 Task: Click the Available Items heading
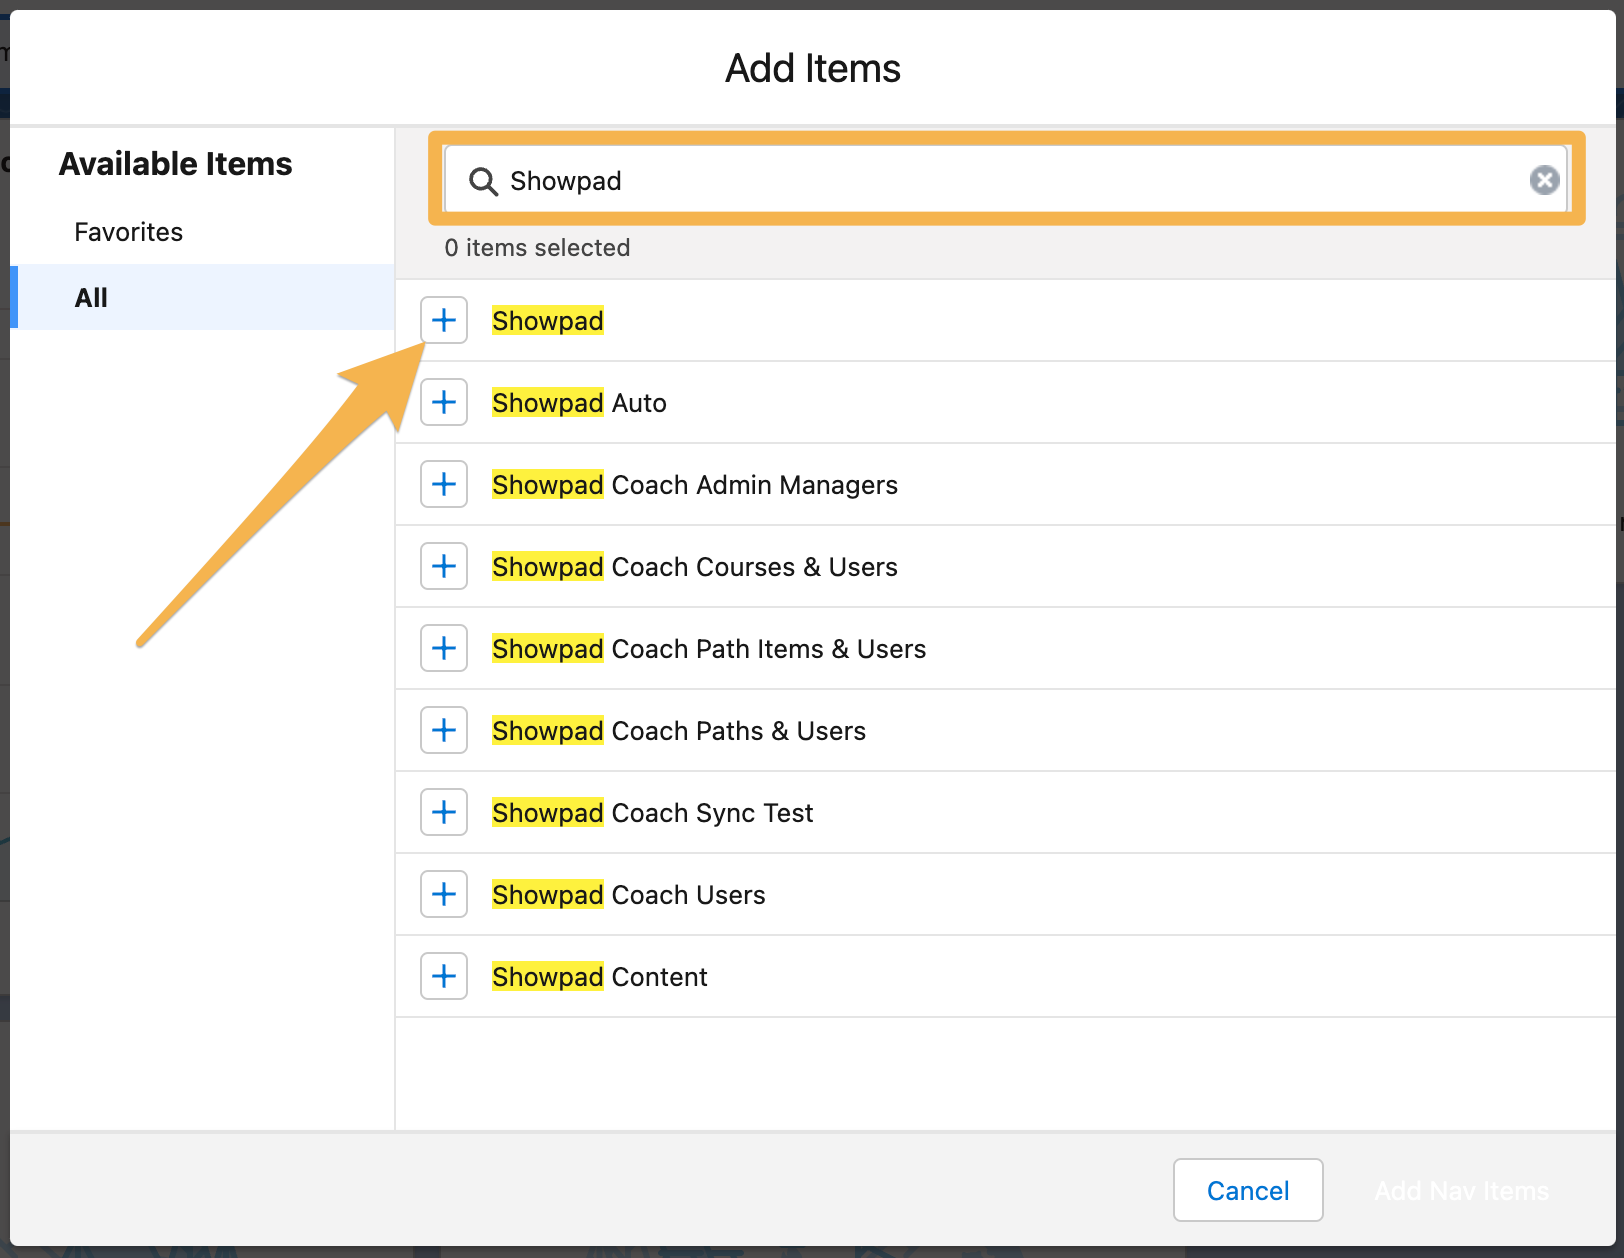[176, 163]
